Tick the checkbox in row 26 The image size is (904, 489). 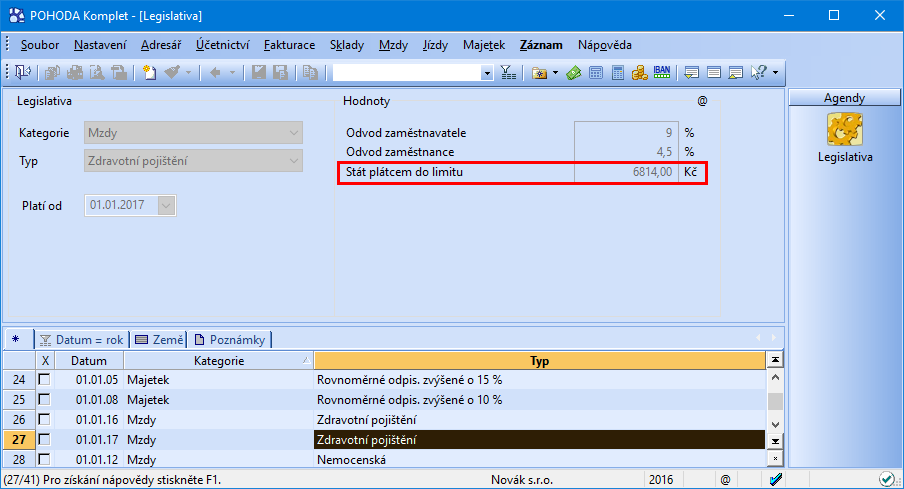tap(44, 419)
